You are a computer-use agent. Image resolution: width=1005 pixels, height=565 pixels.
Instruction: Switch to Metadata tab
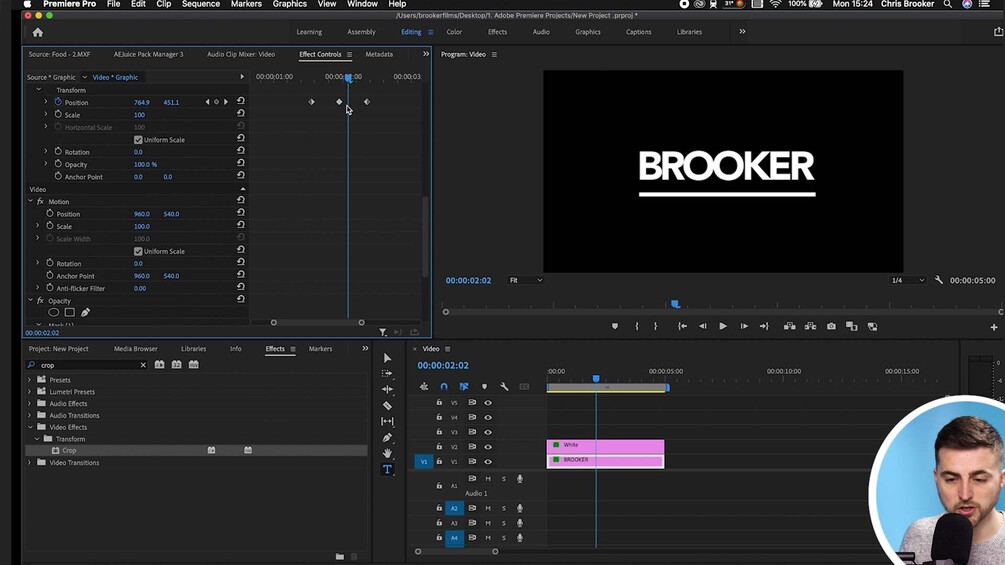(x=379, y=54)
